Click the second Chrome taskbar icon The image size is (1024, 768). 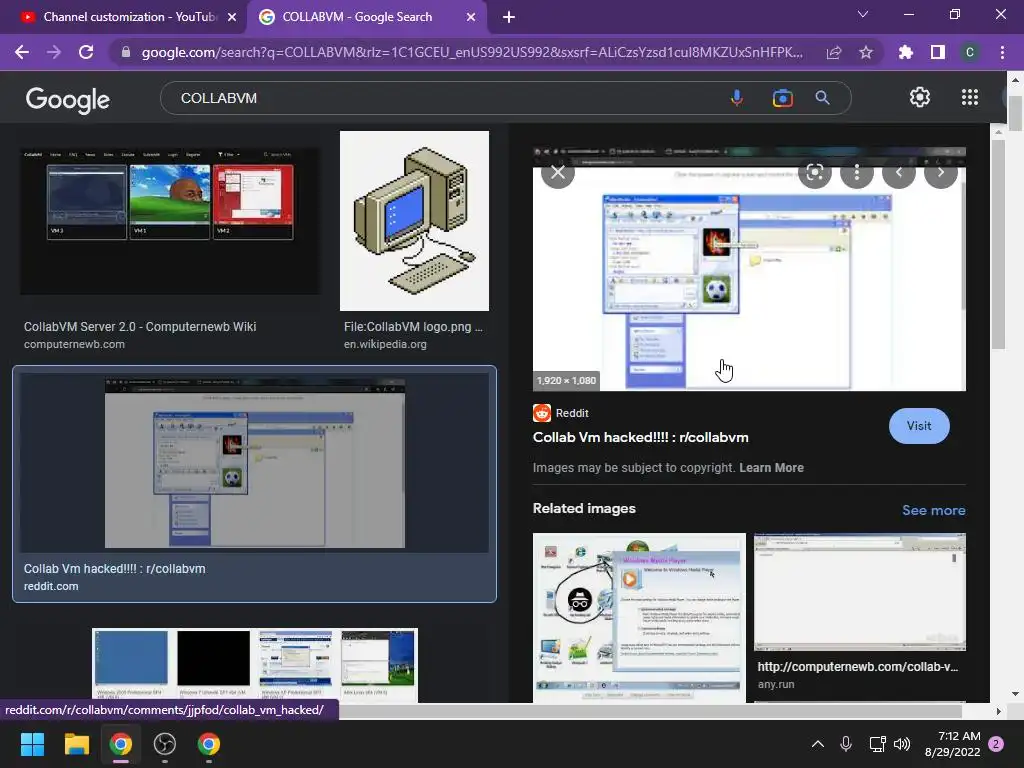208,744
